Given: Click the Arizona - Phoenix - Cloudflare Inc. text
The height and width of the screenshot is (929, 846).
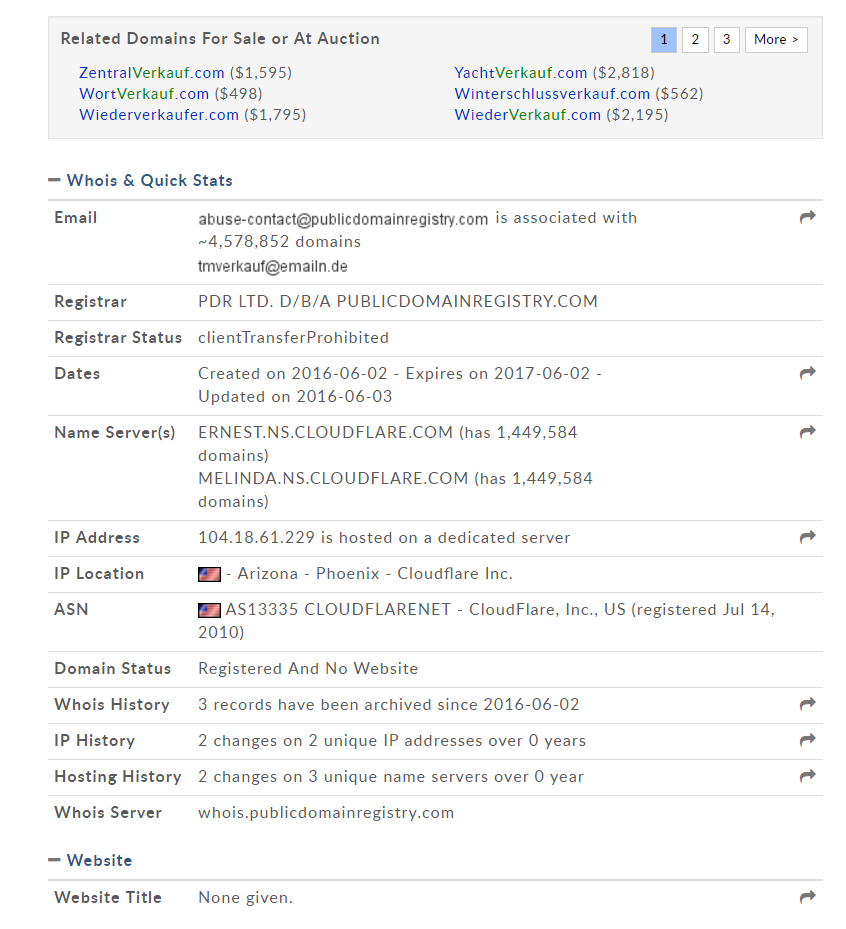Looking at the screenshot, I should [375, 574].
